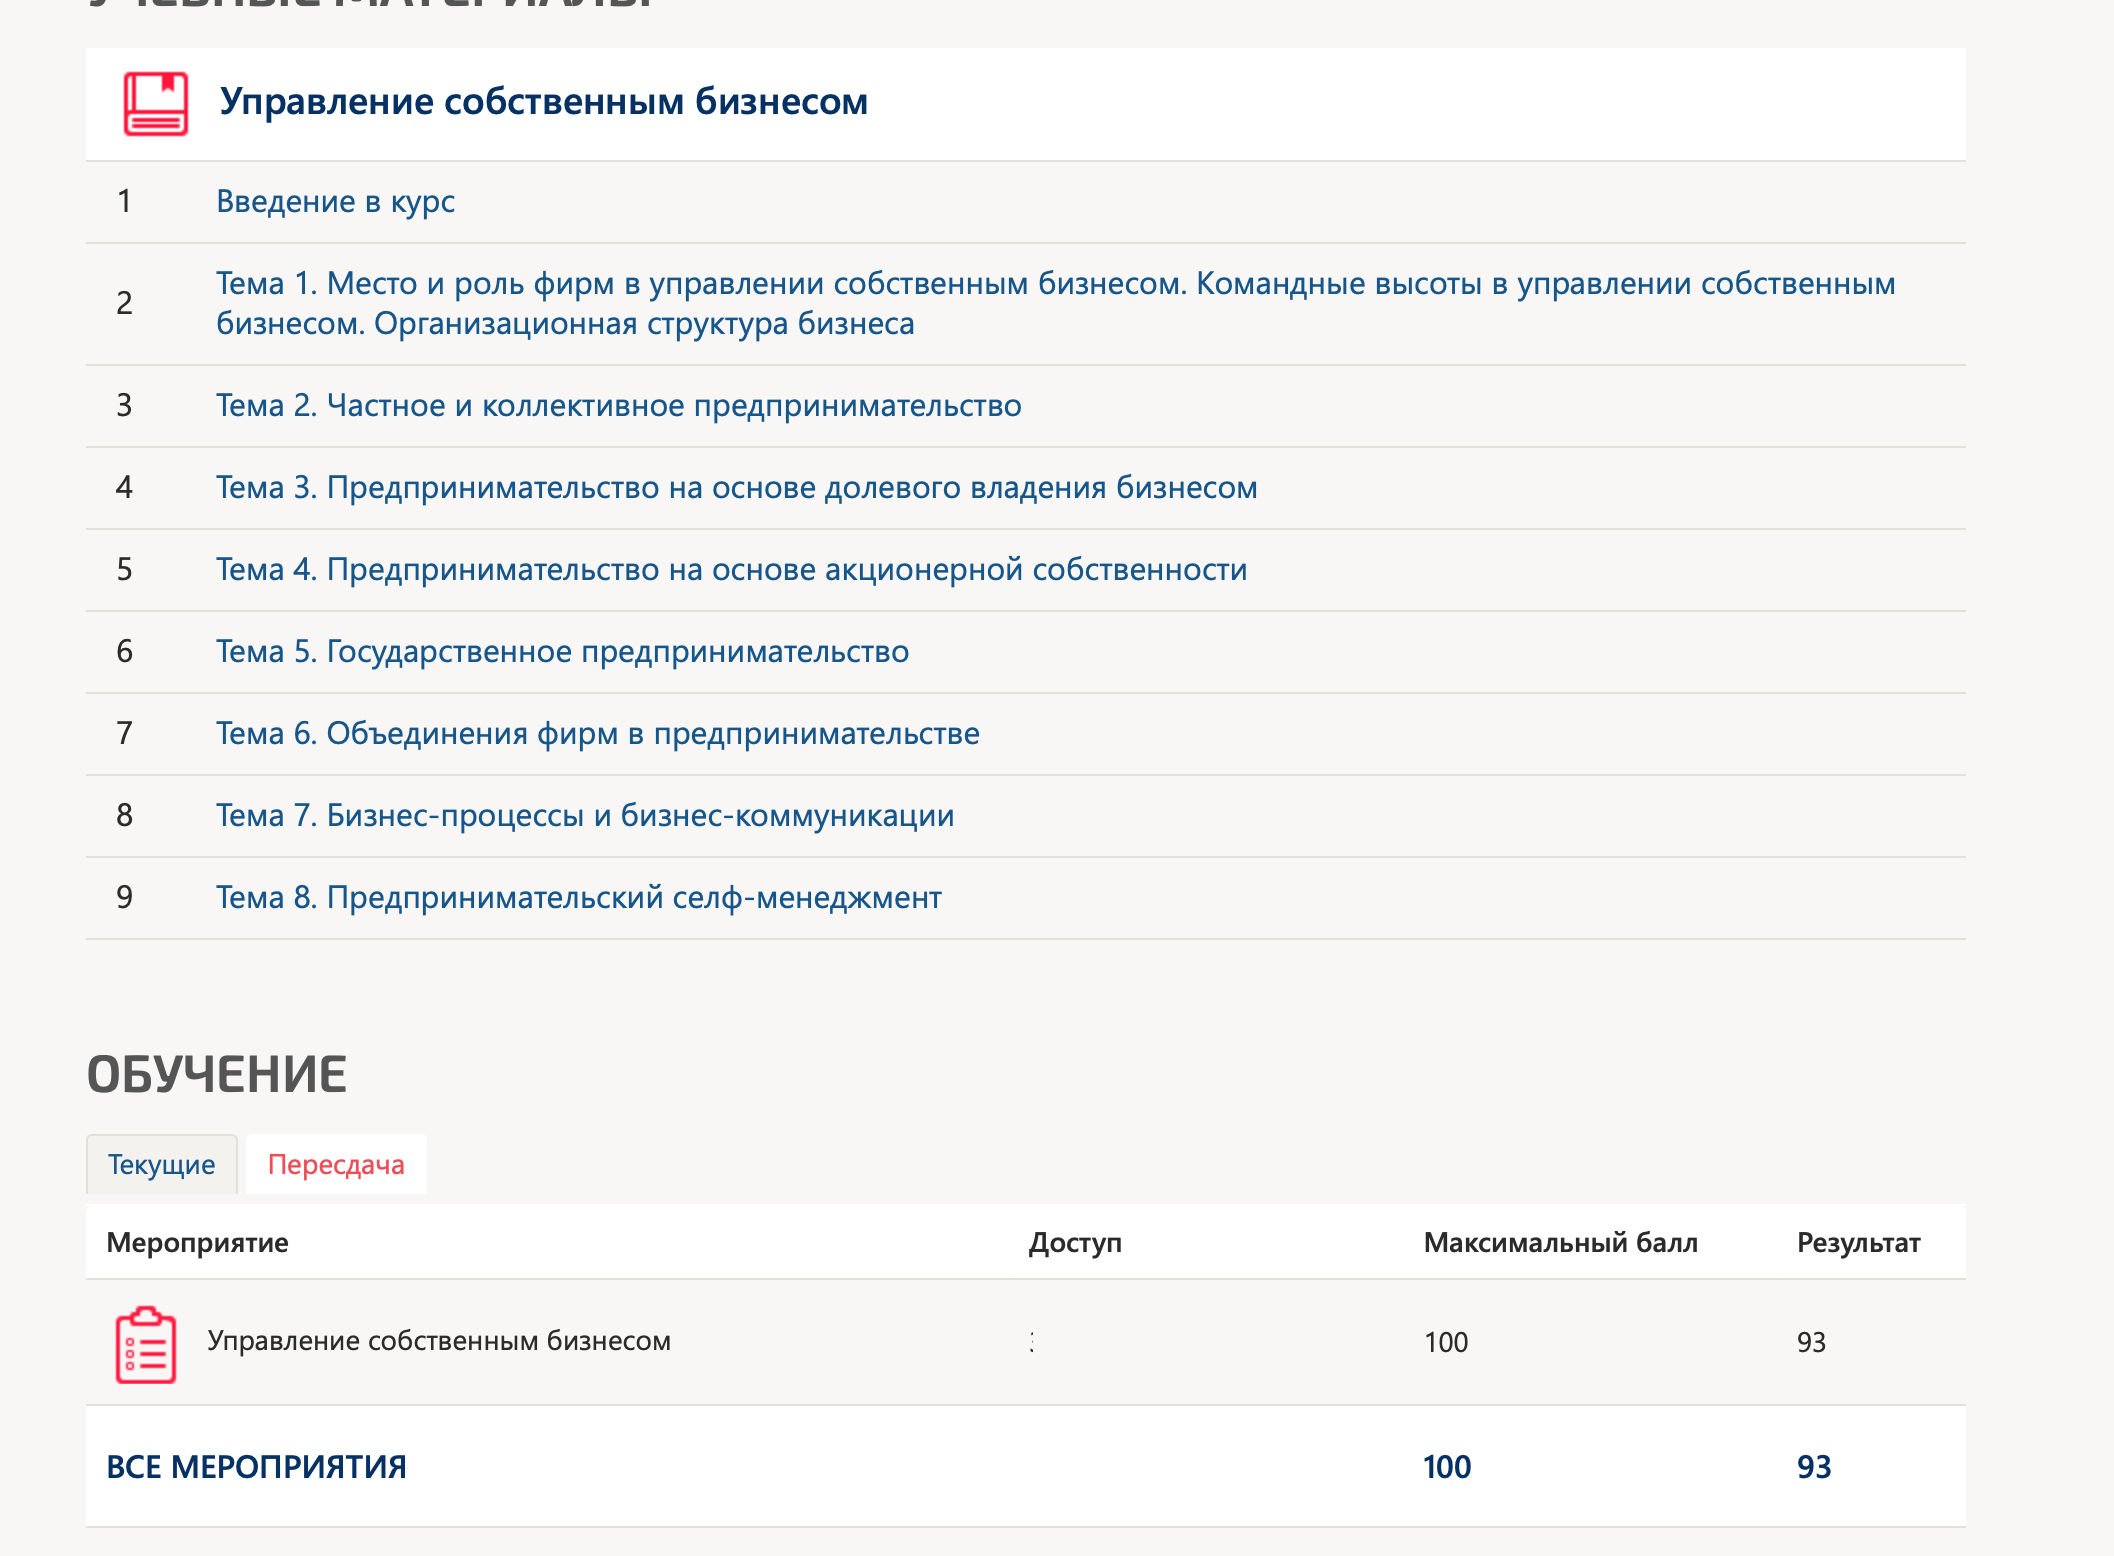Open Тема 8 Предпринимательский селф-менеджмент

[x=578, y=897]
